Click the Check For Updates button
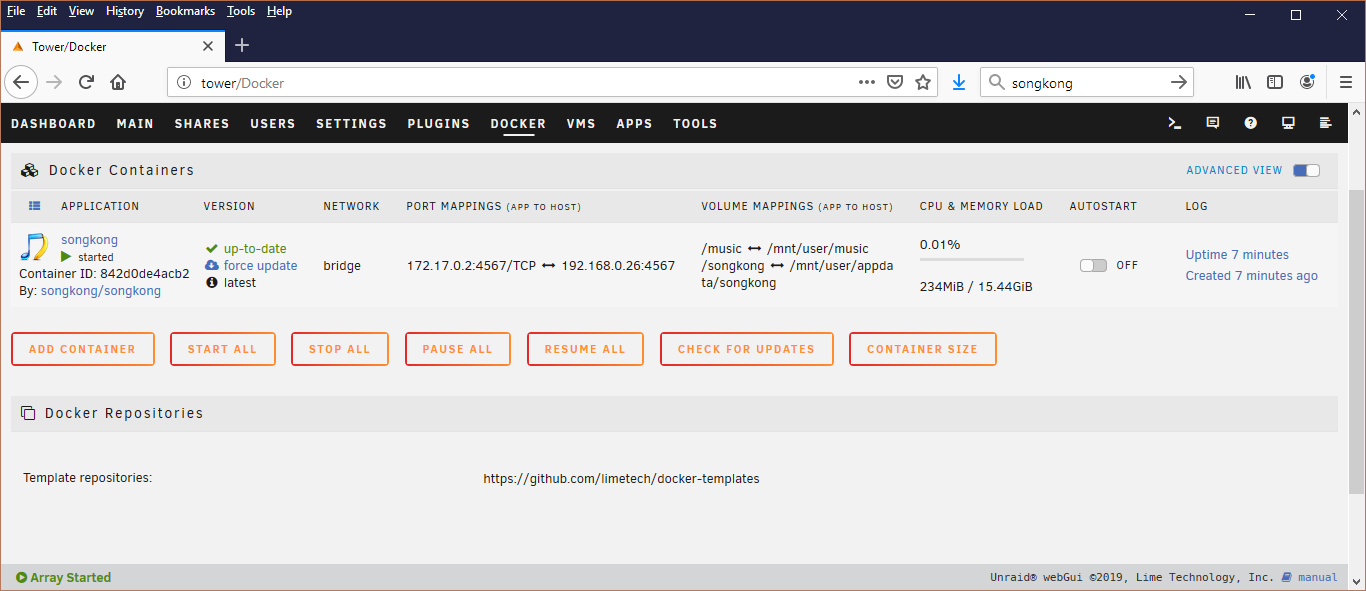 coord(747,349)
